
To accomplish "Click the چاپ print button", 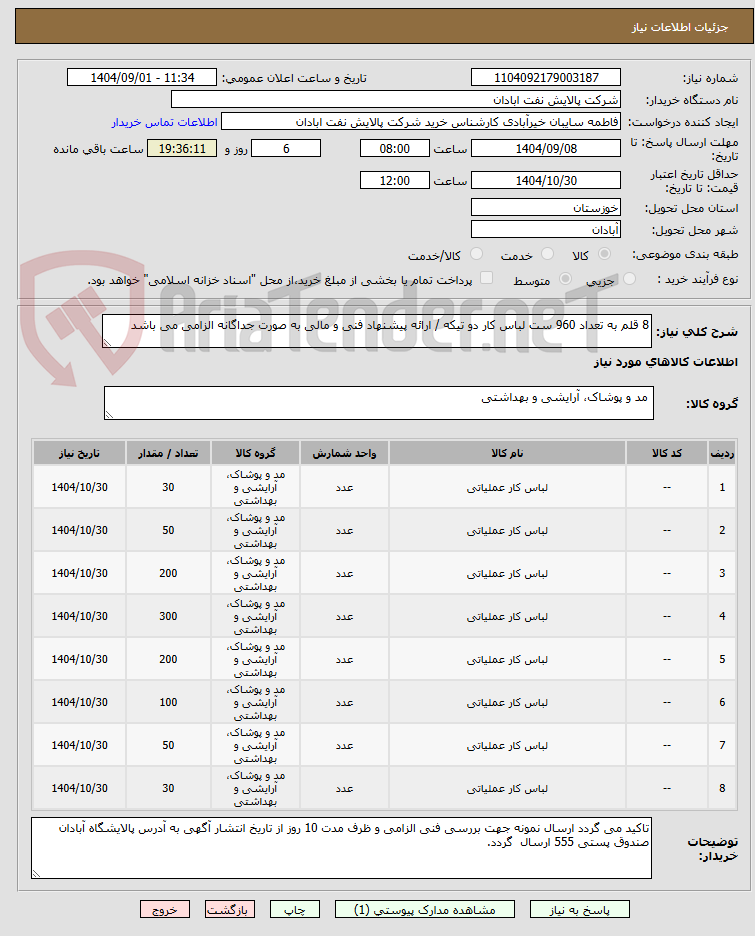I will pyautogui.click(x=294, y=909).
